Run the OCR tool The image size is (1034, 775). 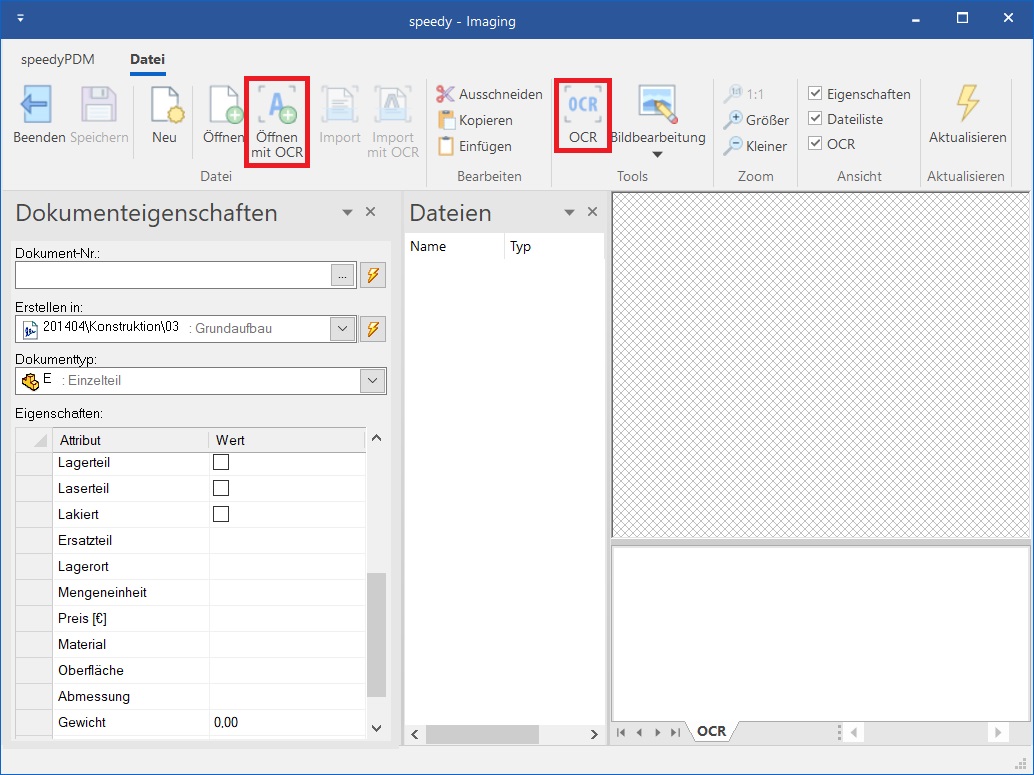(583, 105)
